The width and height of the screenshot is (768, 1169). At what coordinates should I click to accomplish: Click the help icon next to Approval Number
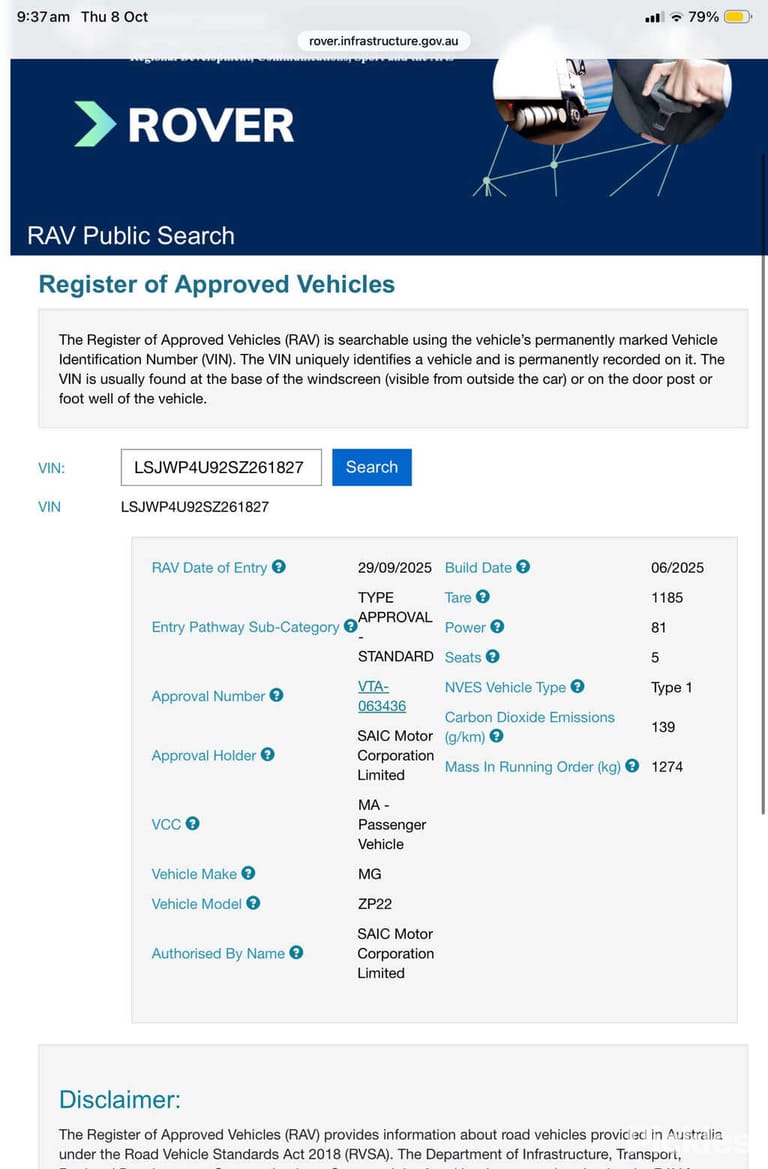[277, 695]
